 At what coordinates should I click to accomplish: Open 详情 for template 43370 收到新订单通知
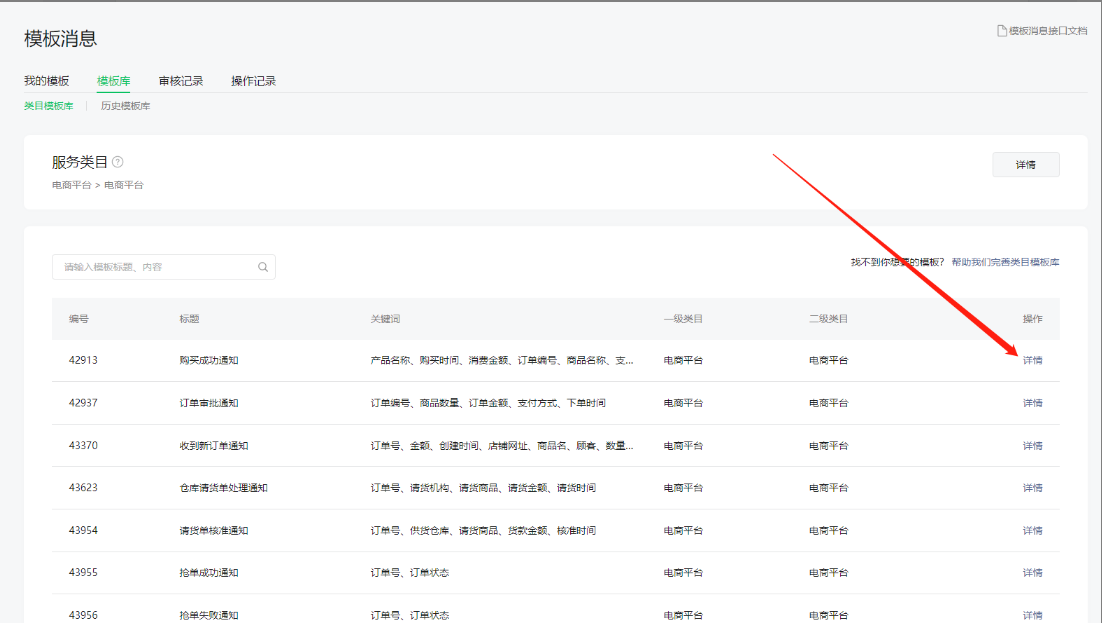click(x=1032, y=446)
